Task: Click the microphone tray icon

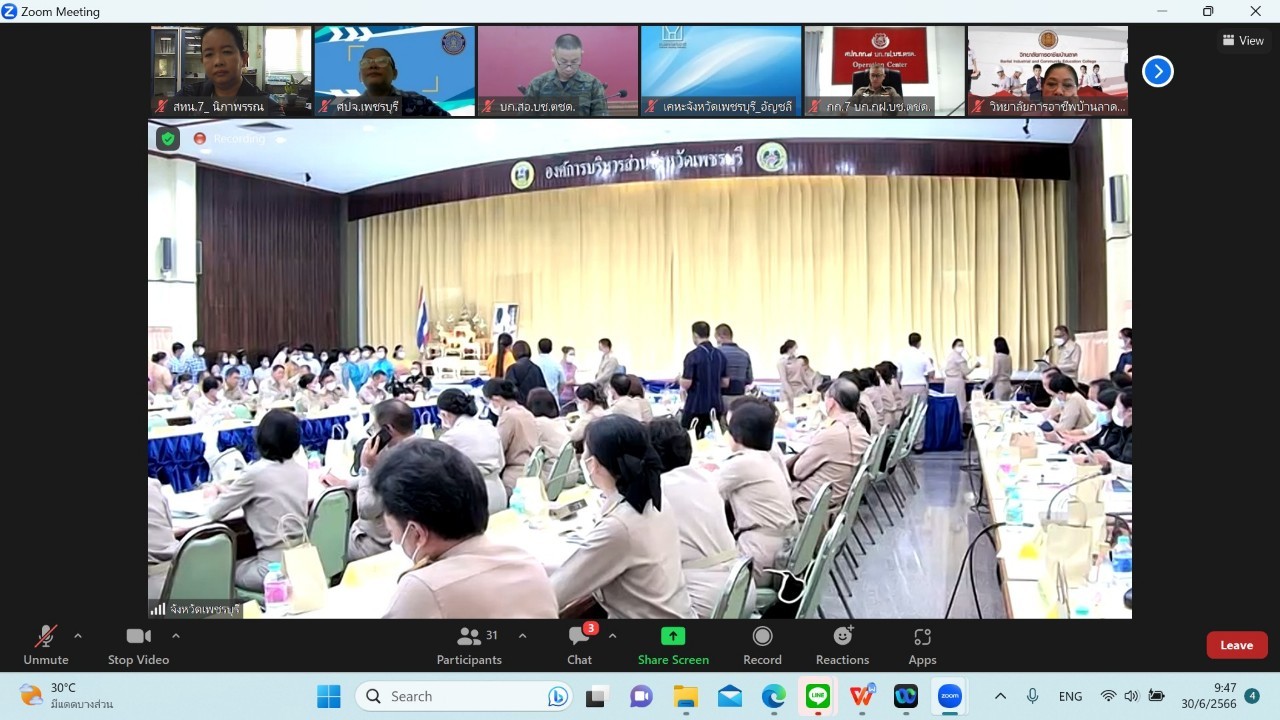Action: click(1032, 696)
